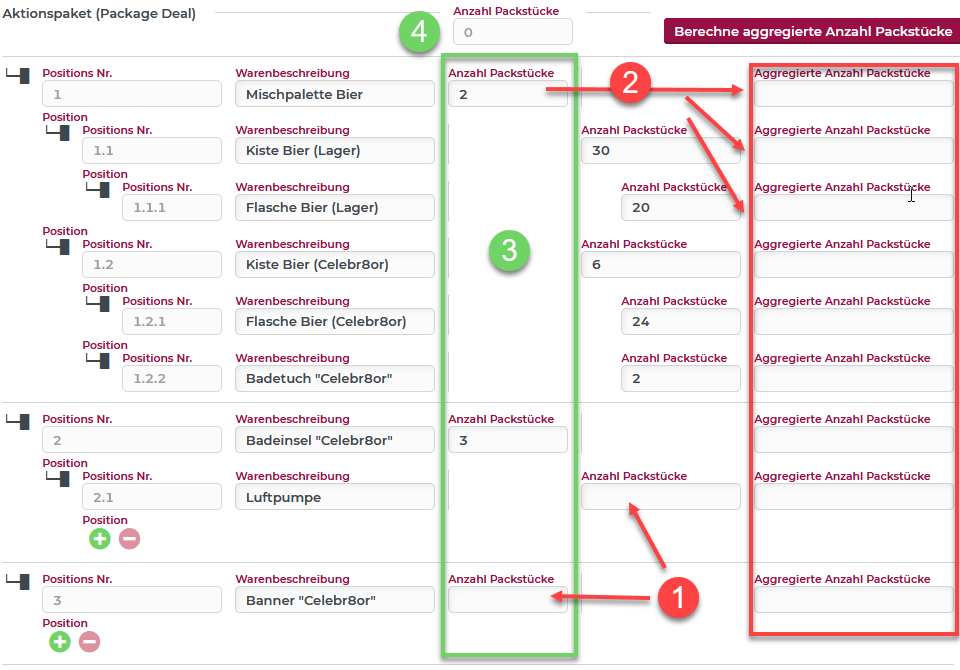The height and width of the screenshot is (670, 960).
Task: Click aggregated Packstücke field in Mischpalette Bier row
Action: pos(853,94)
